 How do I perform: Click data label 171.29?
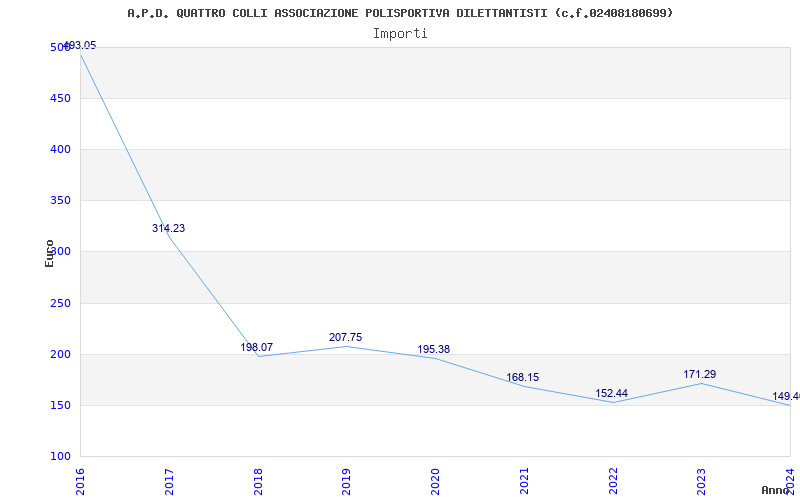pos(699,374)
